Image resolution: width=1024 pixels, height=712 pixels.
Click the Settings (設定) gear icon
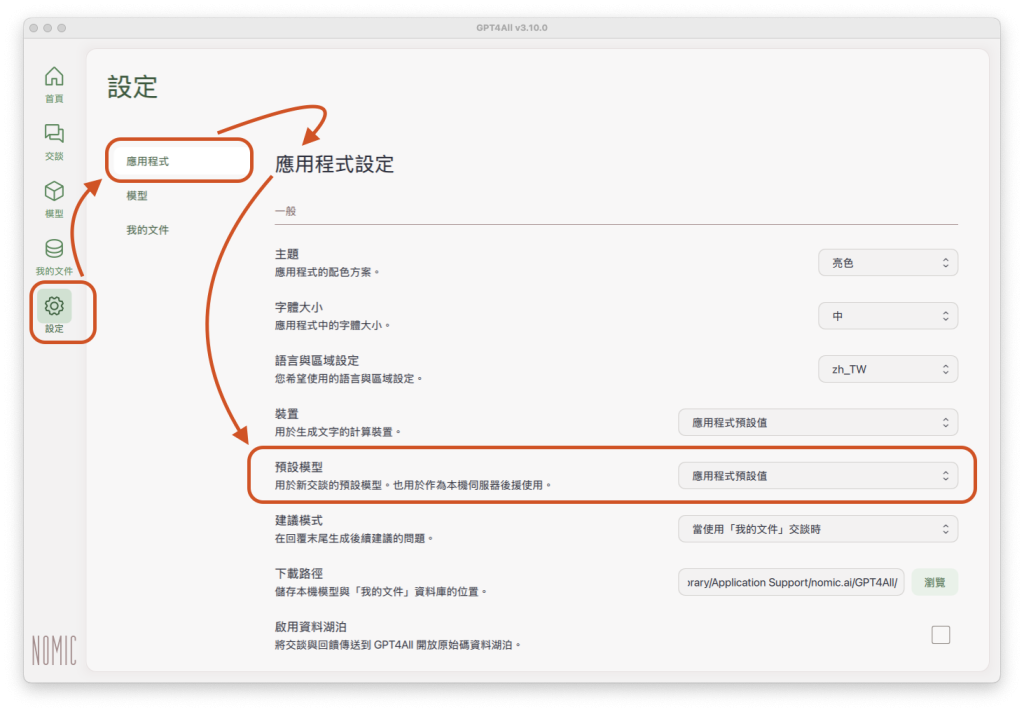(x=54, y=307)
